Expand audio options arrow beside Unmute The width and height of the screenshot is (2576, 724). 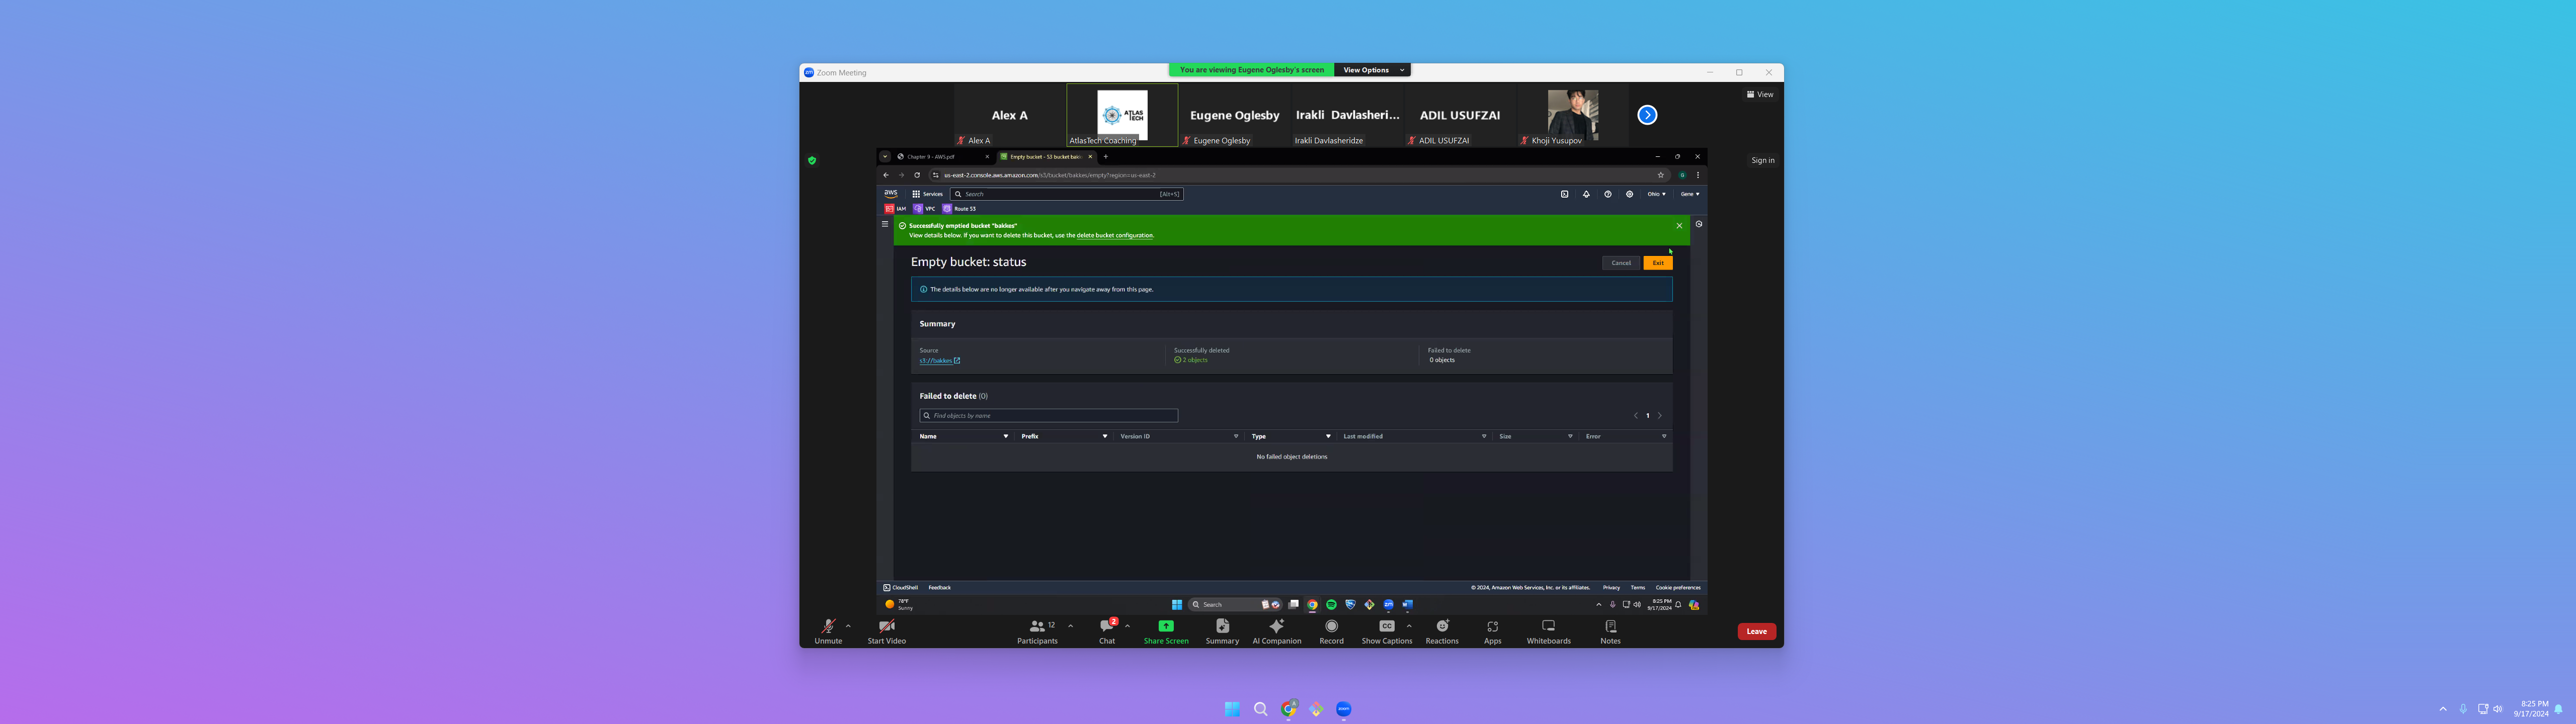tap(849, 626)
